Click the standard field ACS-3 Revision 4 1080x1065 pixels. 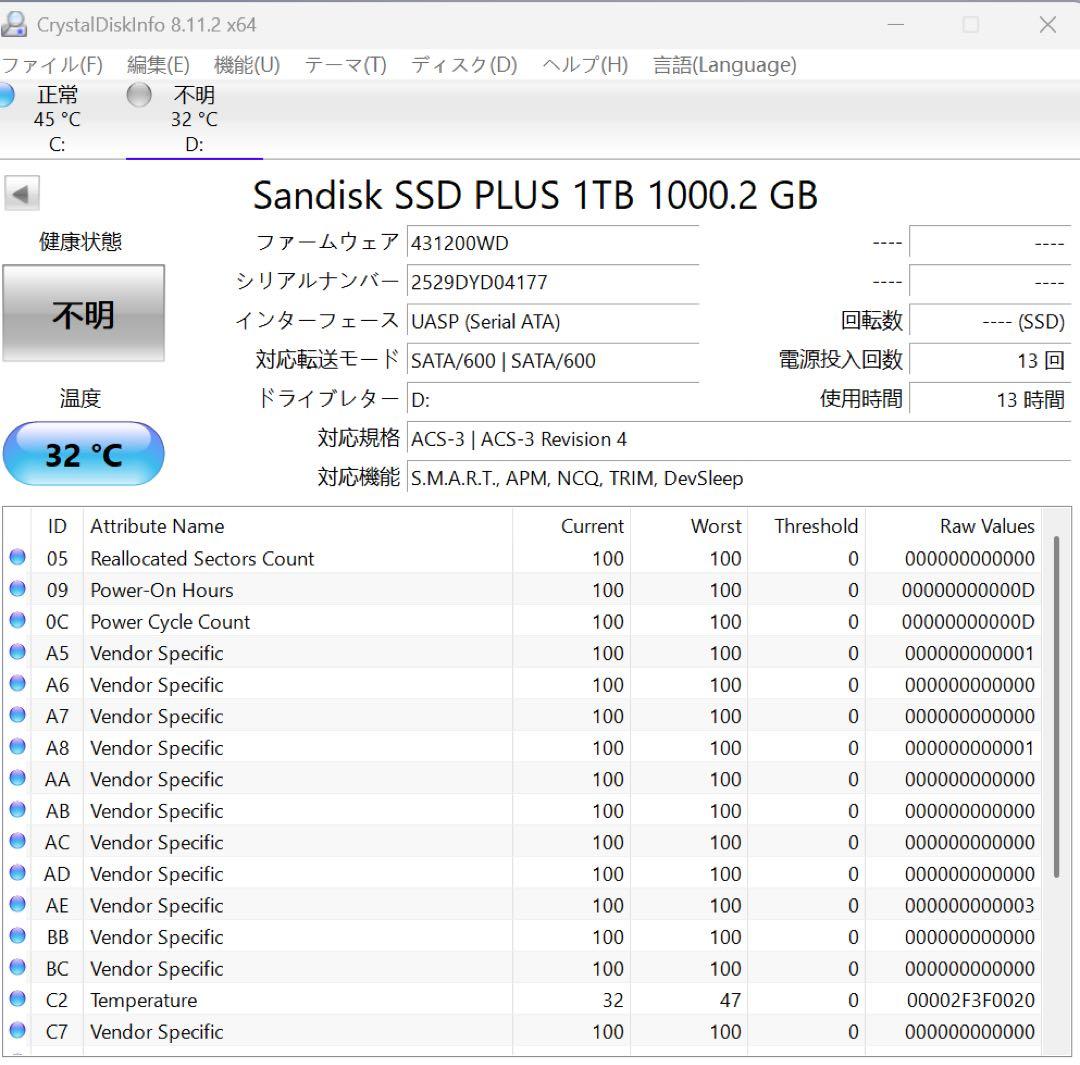738,440
